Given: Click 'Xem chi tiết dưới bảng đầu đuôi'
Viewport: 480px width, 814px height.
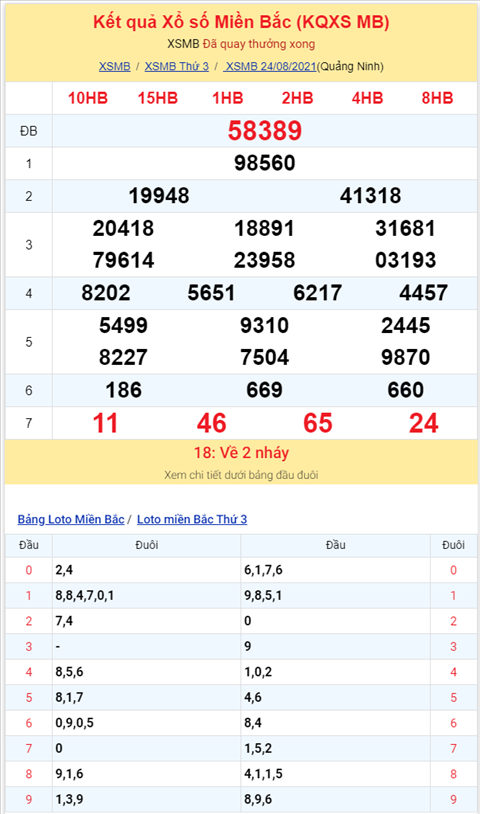Looking at the screenshot, I should [x=241, y=475].
